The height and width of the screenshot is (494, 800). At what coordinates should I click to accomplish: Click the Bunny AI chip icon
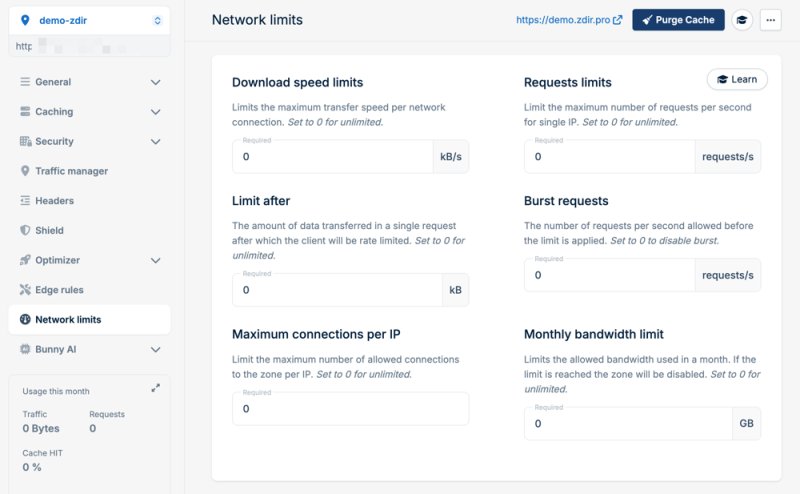[25, 349]
